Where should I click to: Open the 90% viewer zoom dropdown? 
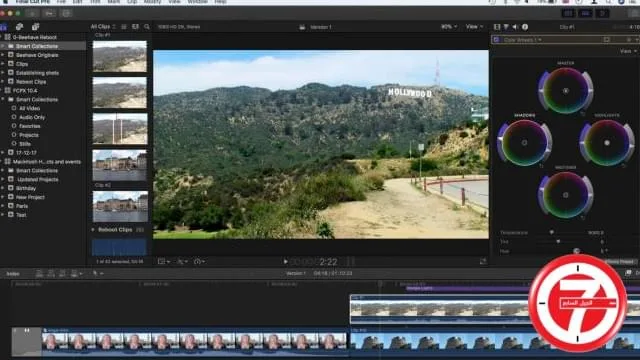tap(449, 27)
